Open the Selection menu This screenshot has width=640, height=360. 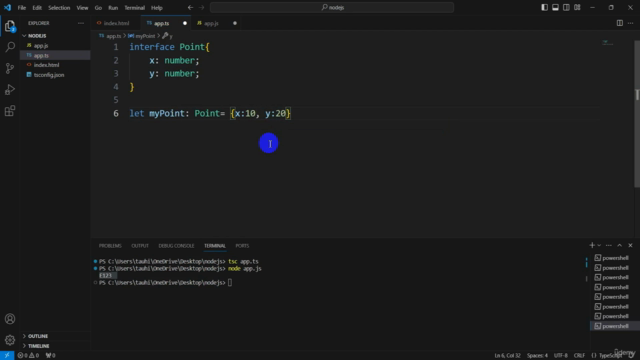59,7
